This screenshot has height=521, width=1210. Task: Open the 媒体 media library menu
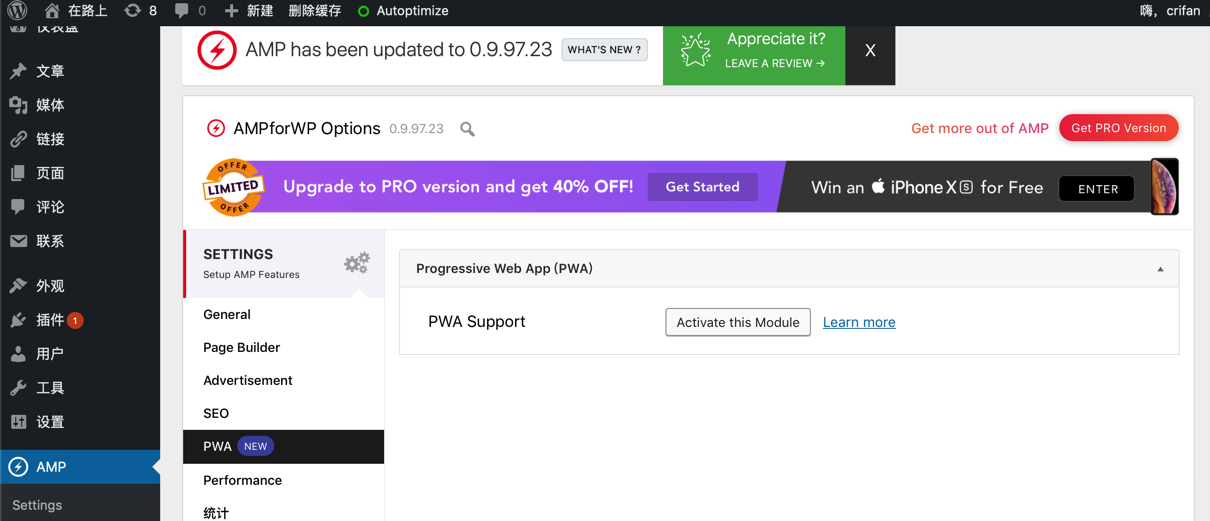(x=50, y=105)
